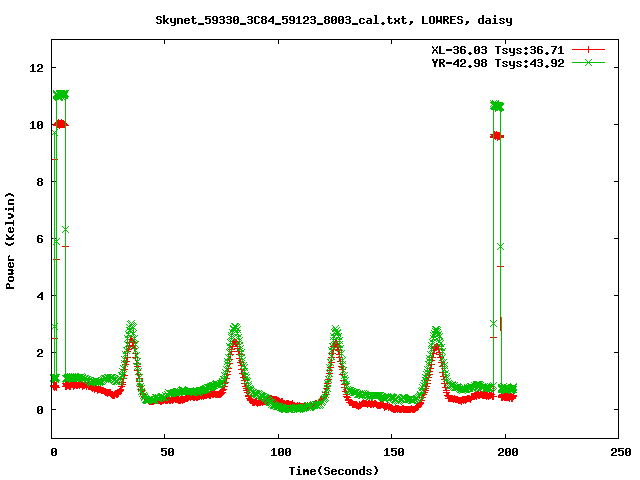640x480 pixels.
Task: Click the x-axis tick label 100
Action: [x=281, y=452]
